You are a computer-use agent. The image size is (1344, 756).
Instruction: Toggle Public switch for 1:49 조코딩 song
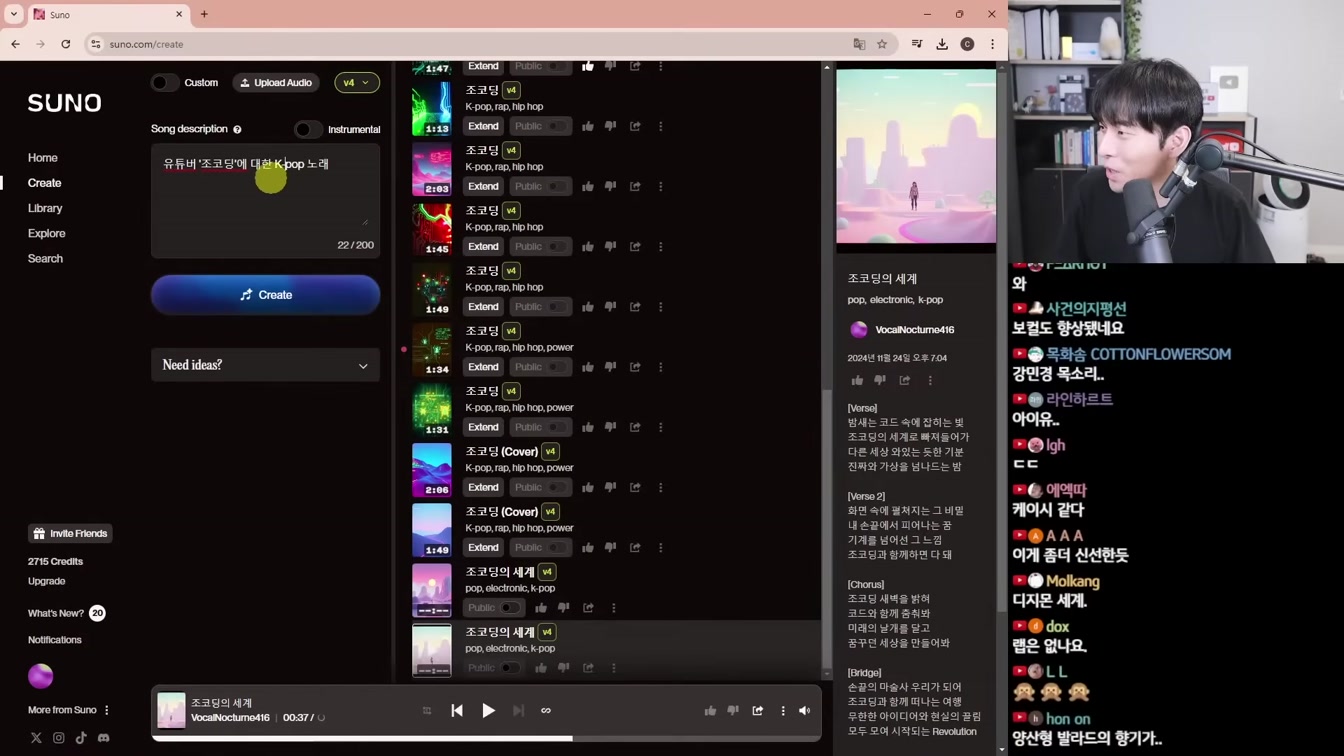coord(555,307)
